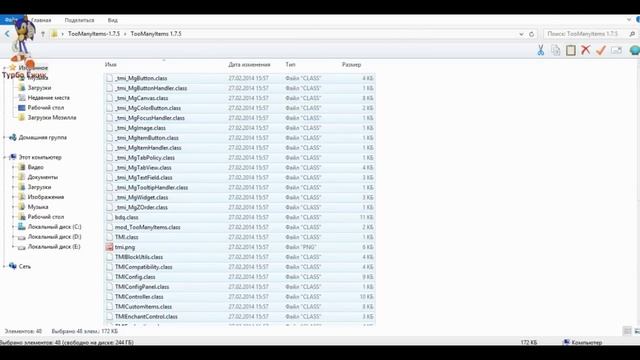Sort by the Имя column header

click(111, 64)
